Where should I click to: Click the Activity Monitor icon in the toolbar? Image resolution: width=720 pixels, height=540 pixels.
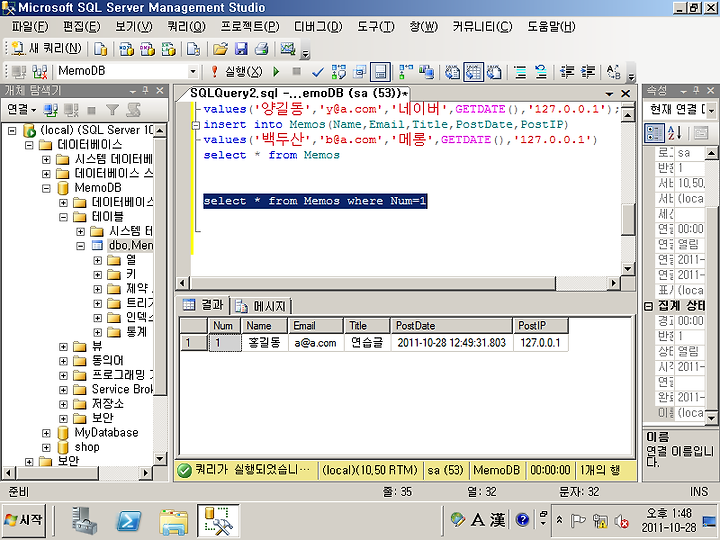[x=288, y=49]
